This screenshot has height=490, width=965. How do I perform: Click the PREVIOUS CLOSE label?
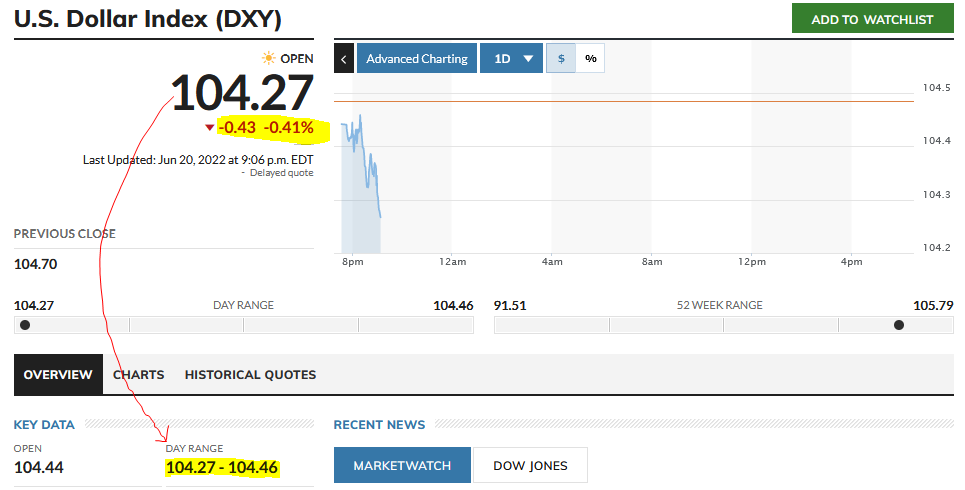(x=65, y=234)
